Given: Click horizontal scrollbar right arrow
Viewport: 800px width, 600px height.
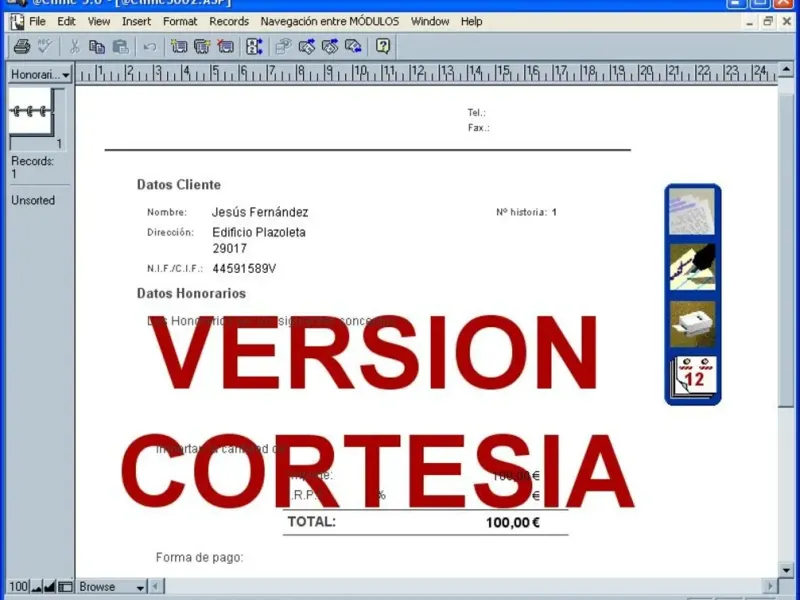Looking at the screenshot, I should 770,587.
